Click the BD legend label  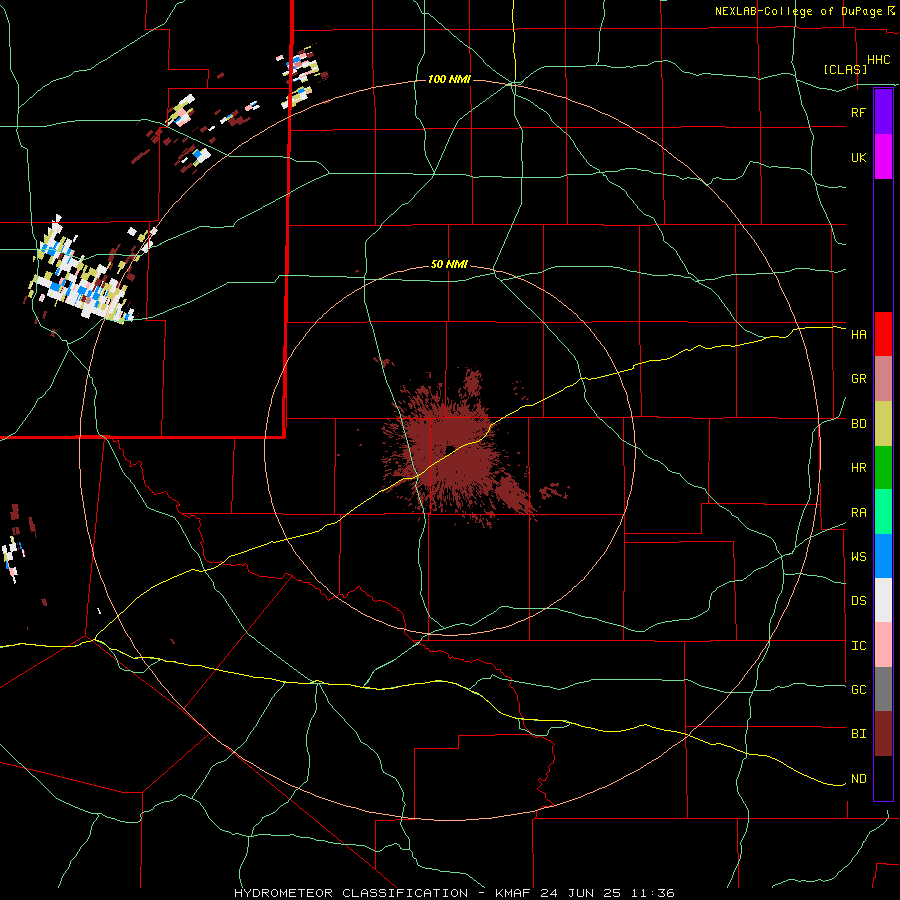coord(858,424)
